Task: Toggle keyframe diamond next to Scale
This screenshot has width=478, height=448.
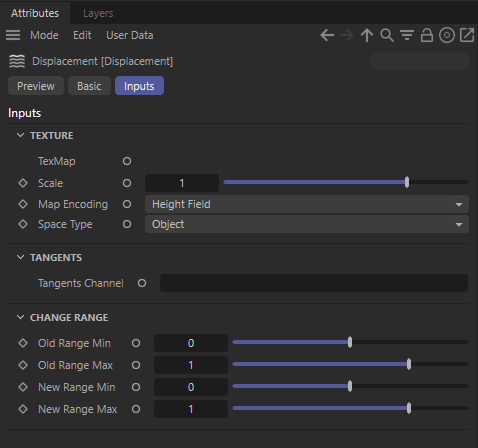Action: (23, 183)
